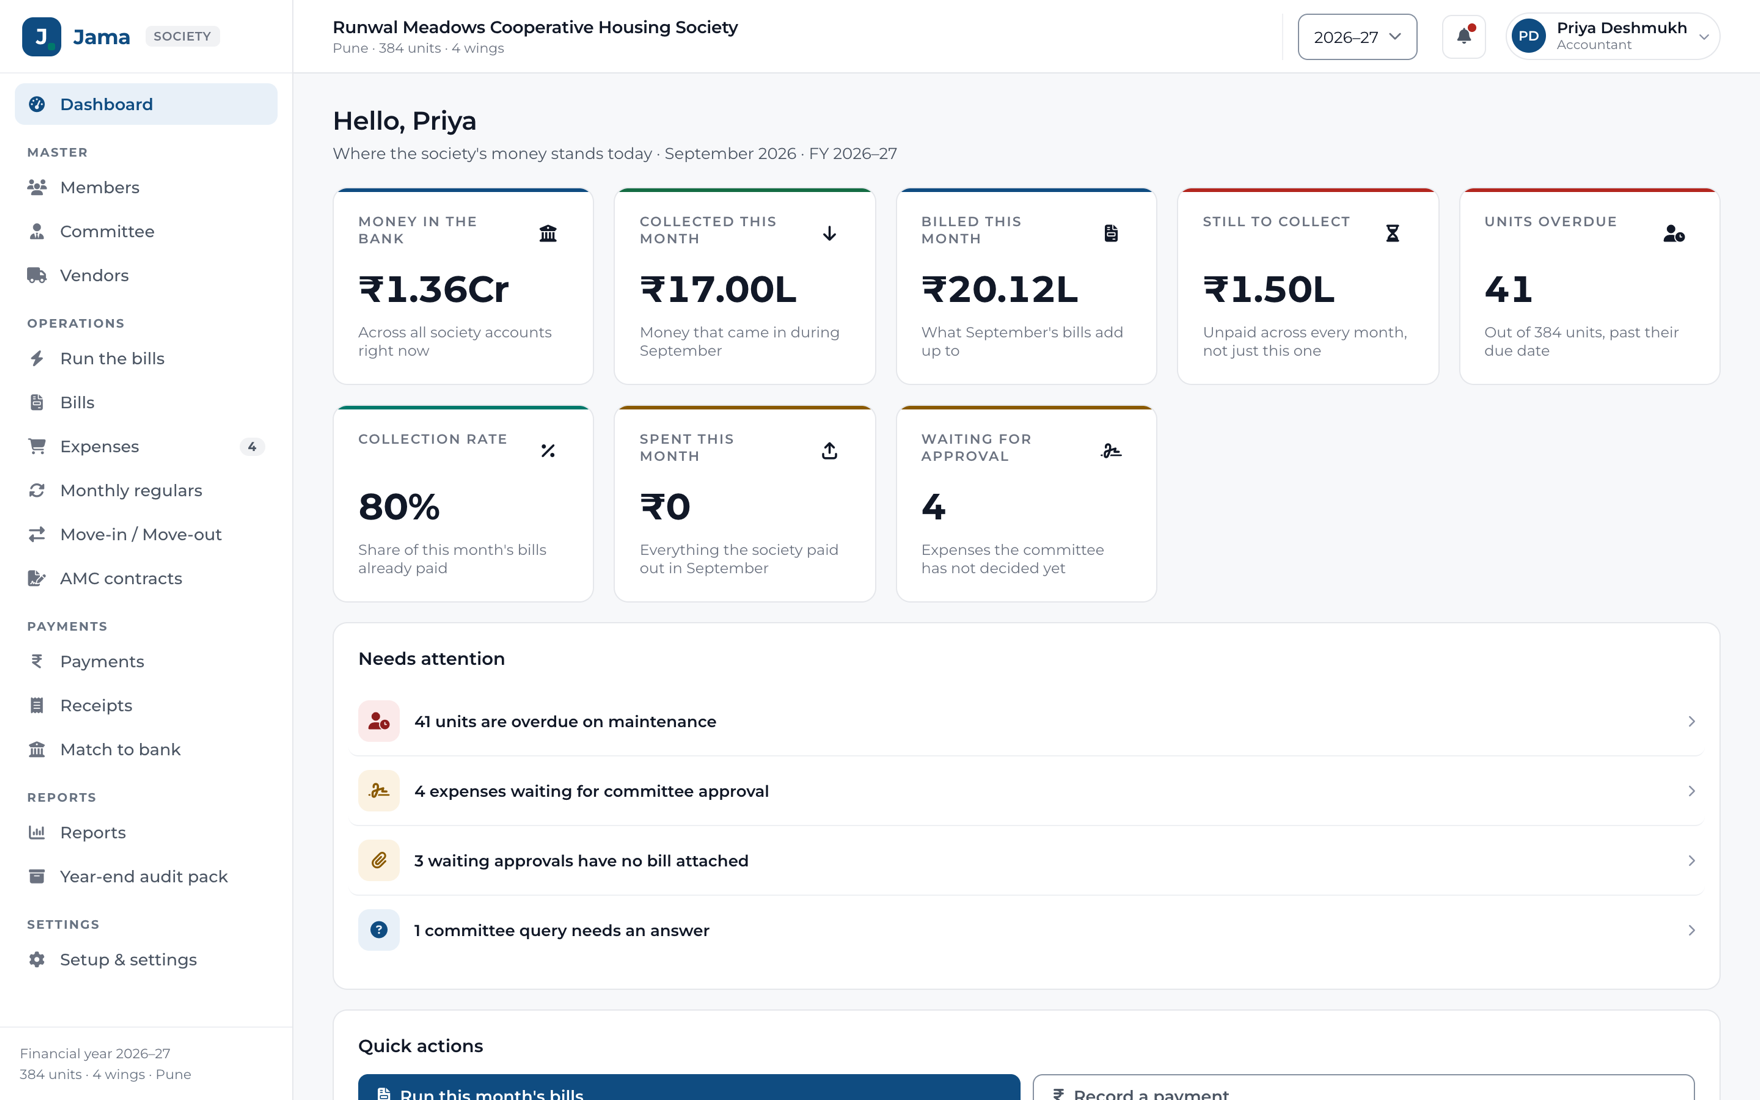Open chevron for 1 committee query row
Screen dimensions: 1760x1100
[1691, 930]
